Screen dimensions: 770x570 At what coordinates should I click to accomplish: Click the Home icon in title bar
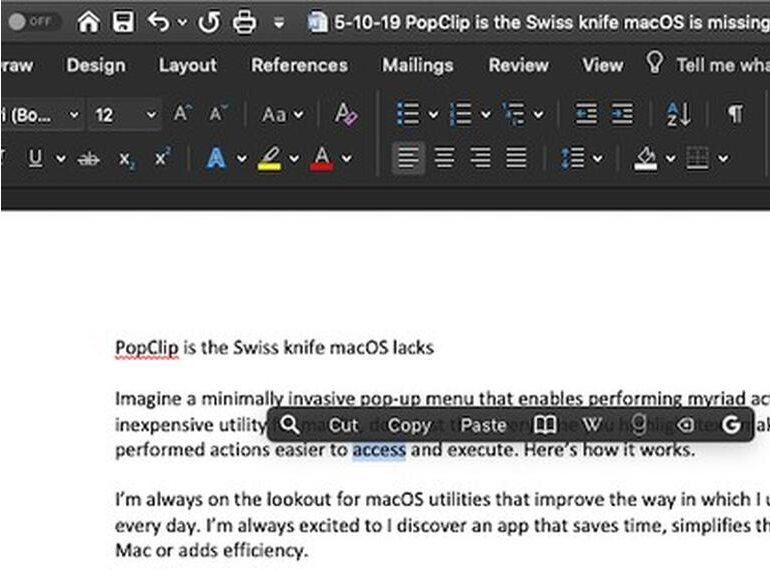pos(88,22)
